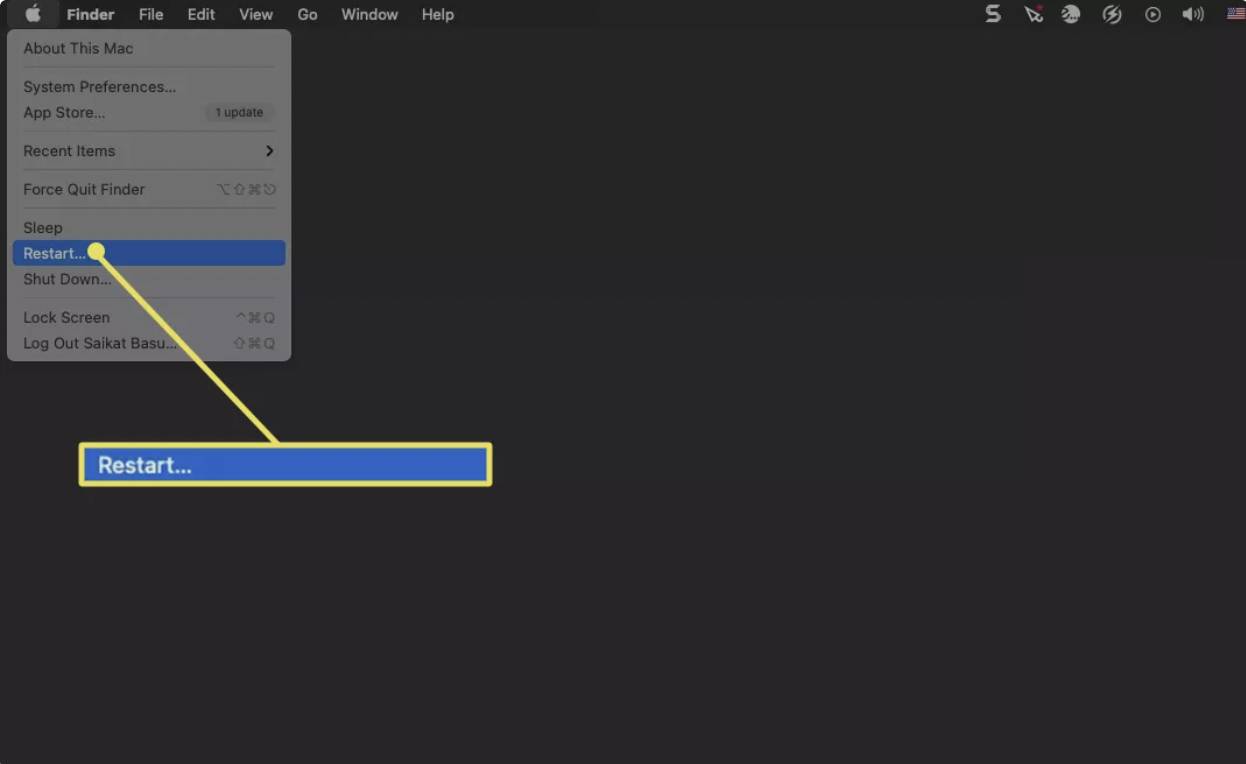Select Lock Screen

tap(66, 317)
